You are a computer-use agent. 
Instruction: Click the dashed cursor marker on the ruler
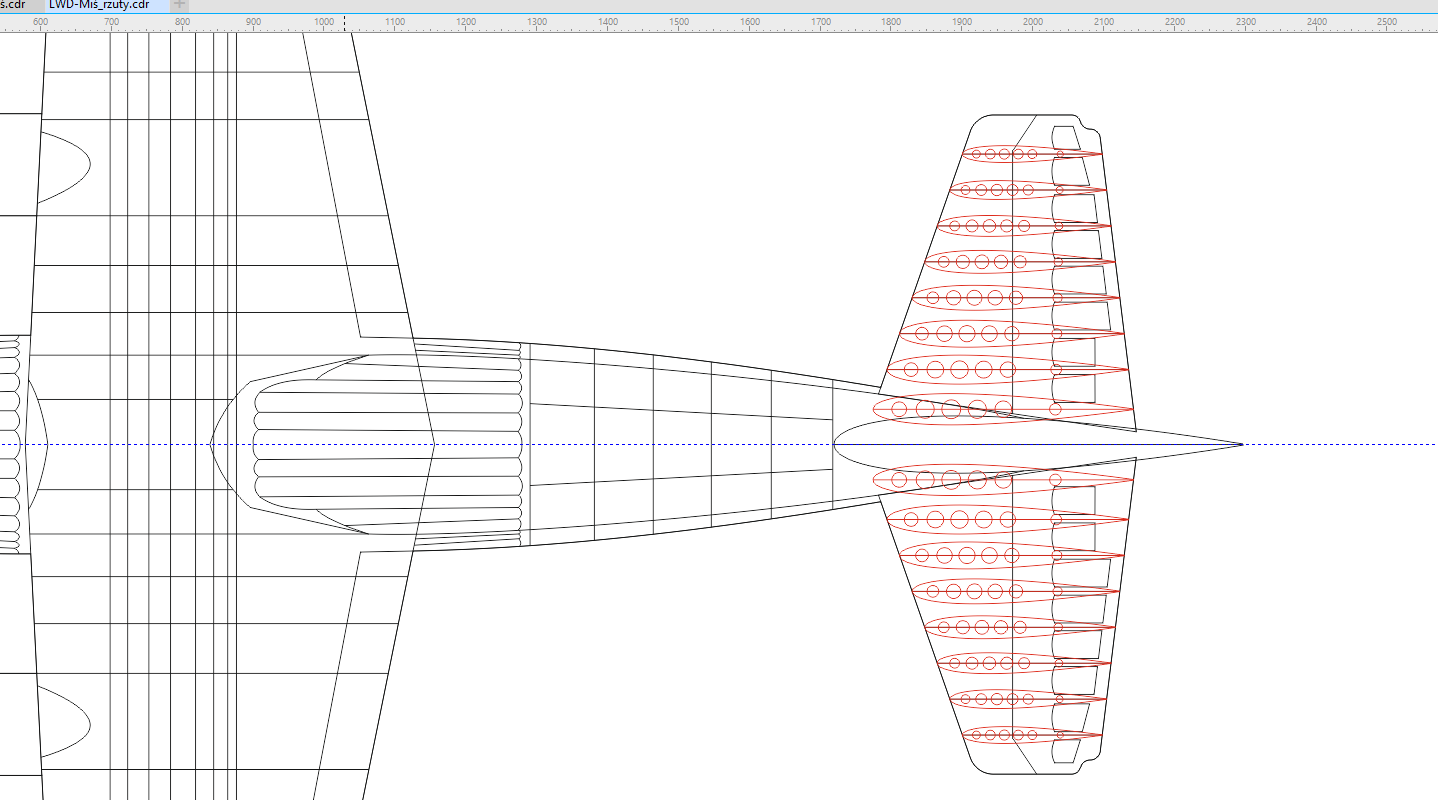(x=346, y=22)
